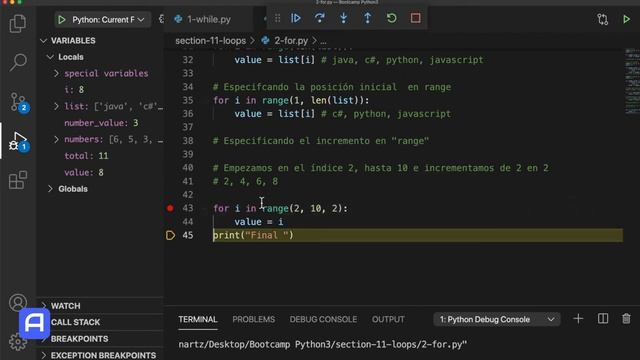This screenshot has height=360, width=640.
Task: Grab the debug toolbar drag handle
Action: click(278, 18)
